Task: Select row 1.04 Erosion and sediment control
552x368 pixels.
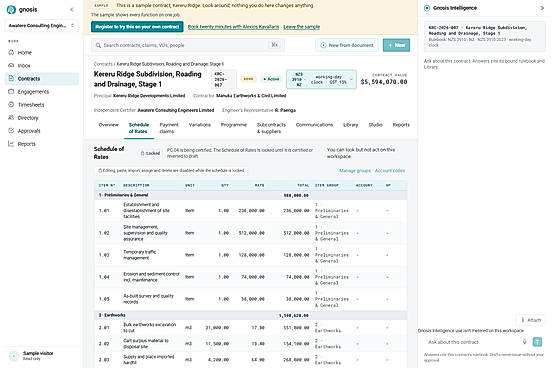Action: click(x=251, y=277)
